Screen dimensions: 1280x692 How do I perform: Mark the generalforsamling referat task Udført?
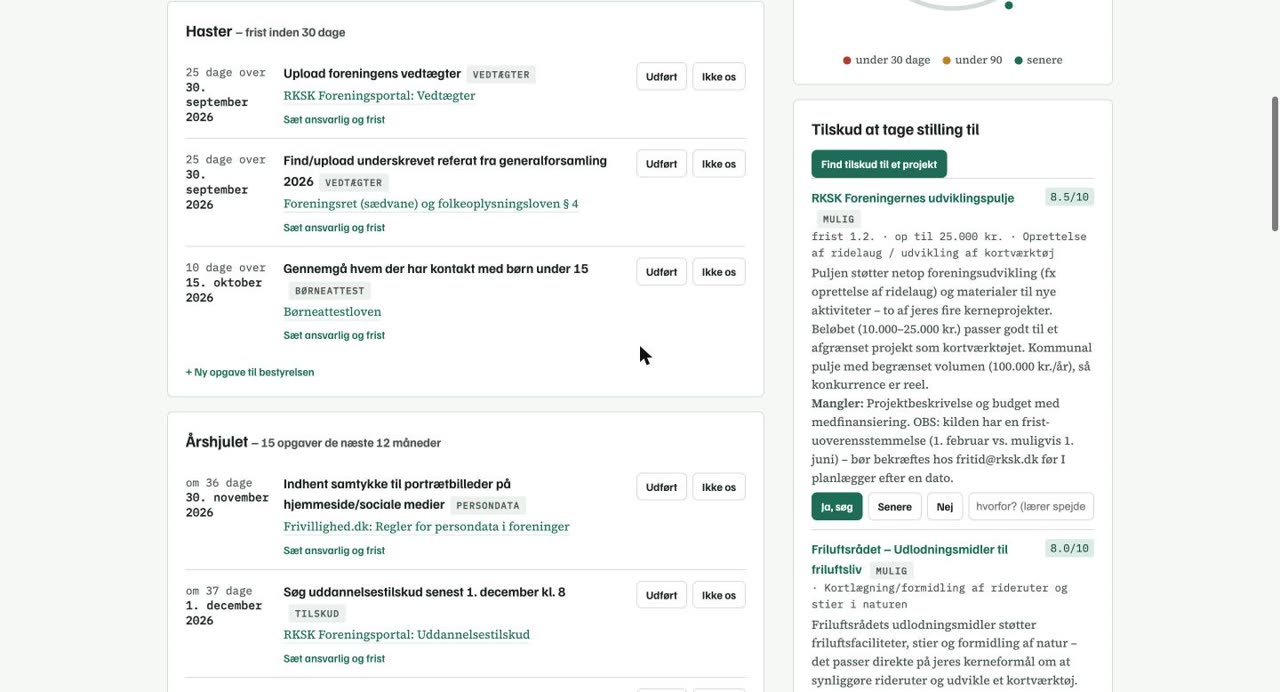click(661, 164)
